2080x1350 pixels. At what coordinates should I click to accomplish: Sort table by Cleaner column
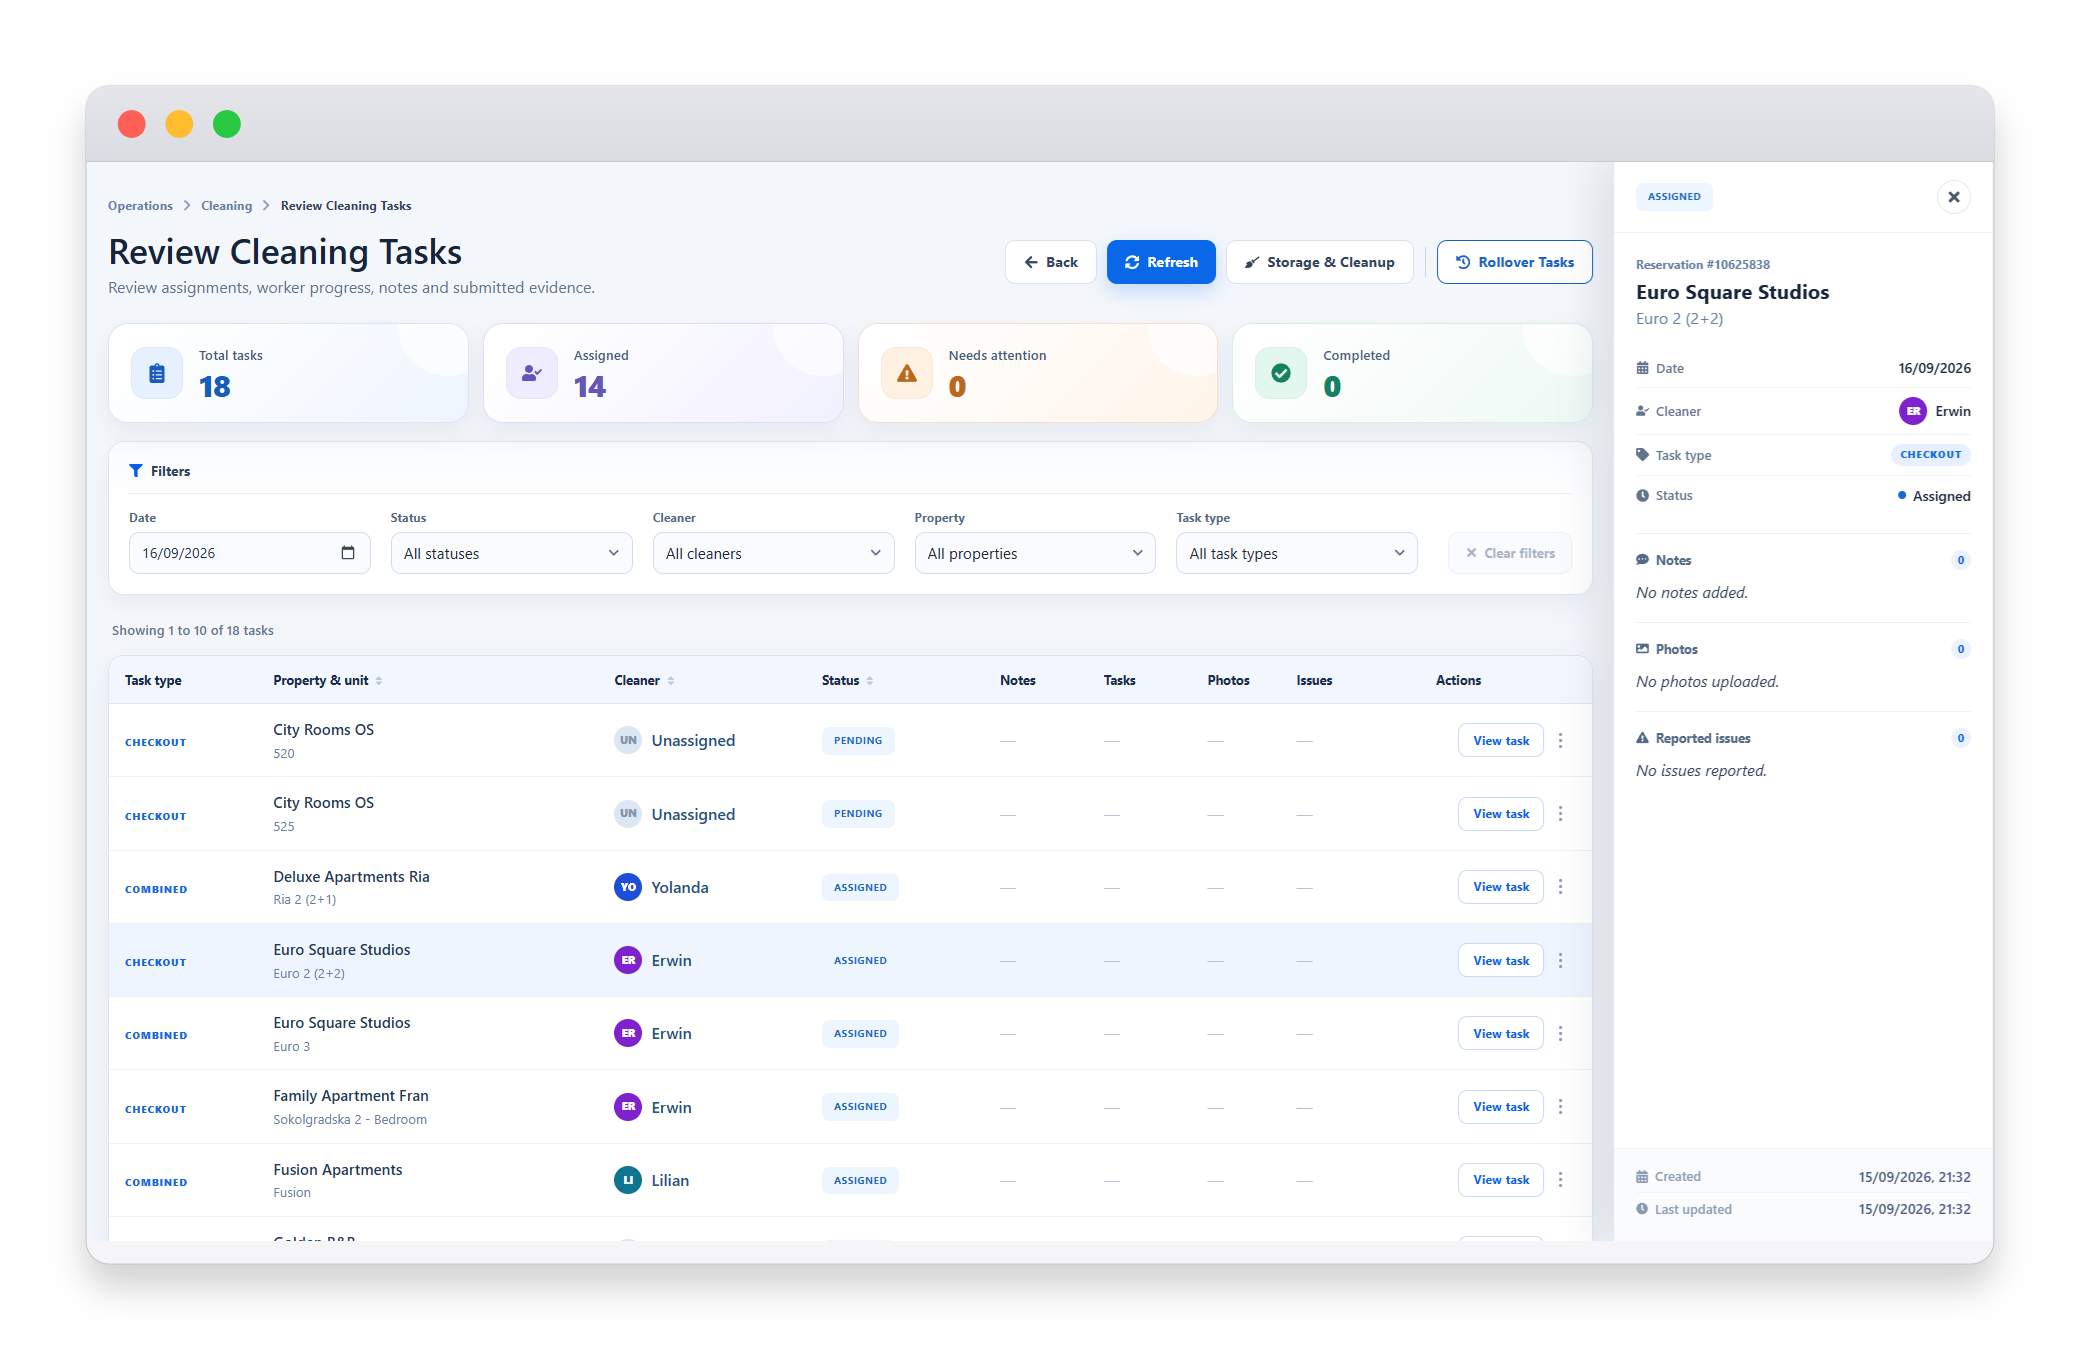click(x=644, y=680)
